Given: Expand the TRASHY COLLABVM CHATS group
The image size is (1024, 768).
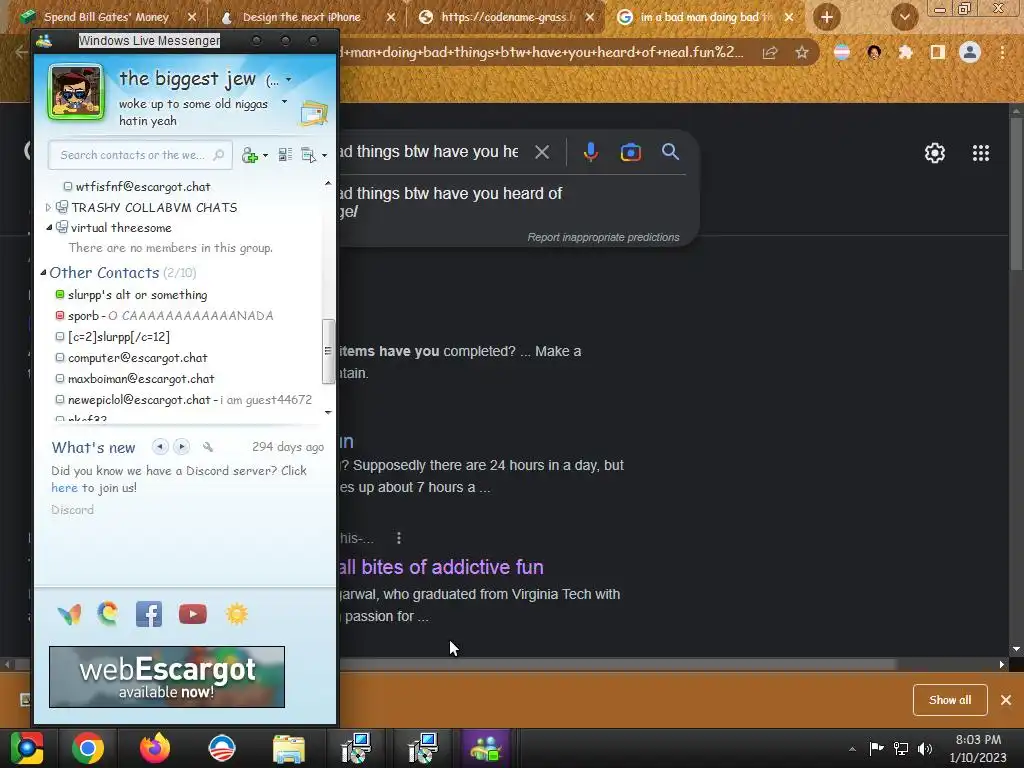Looking at the screenshot, I should pyautogui.click(x=48, y=207).
